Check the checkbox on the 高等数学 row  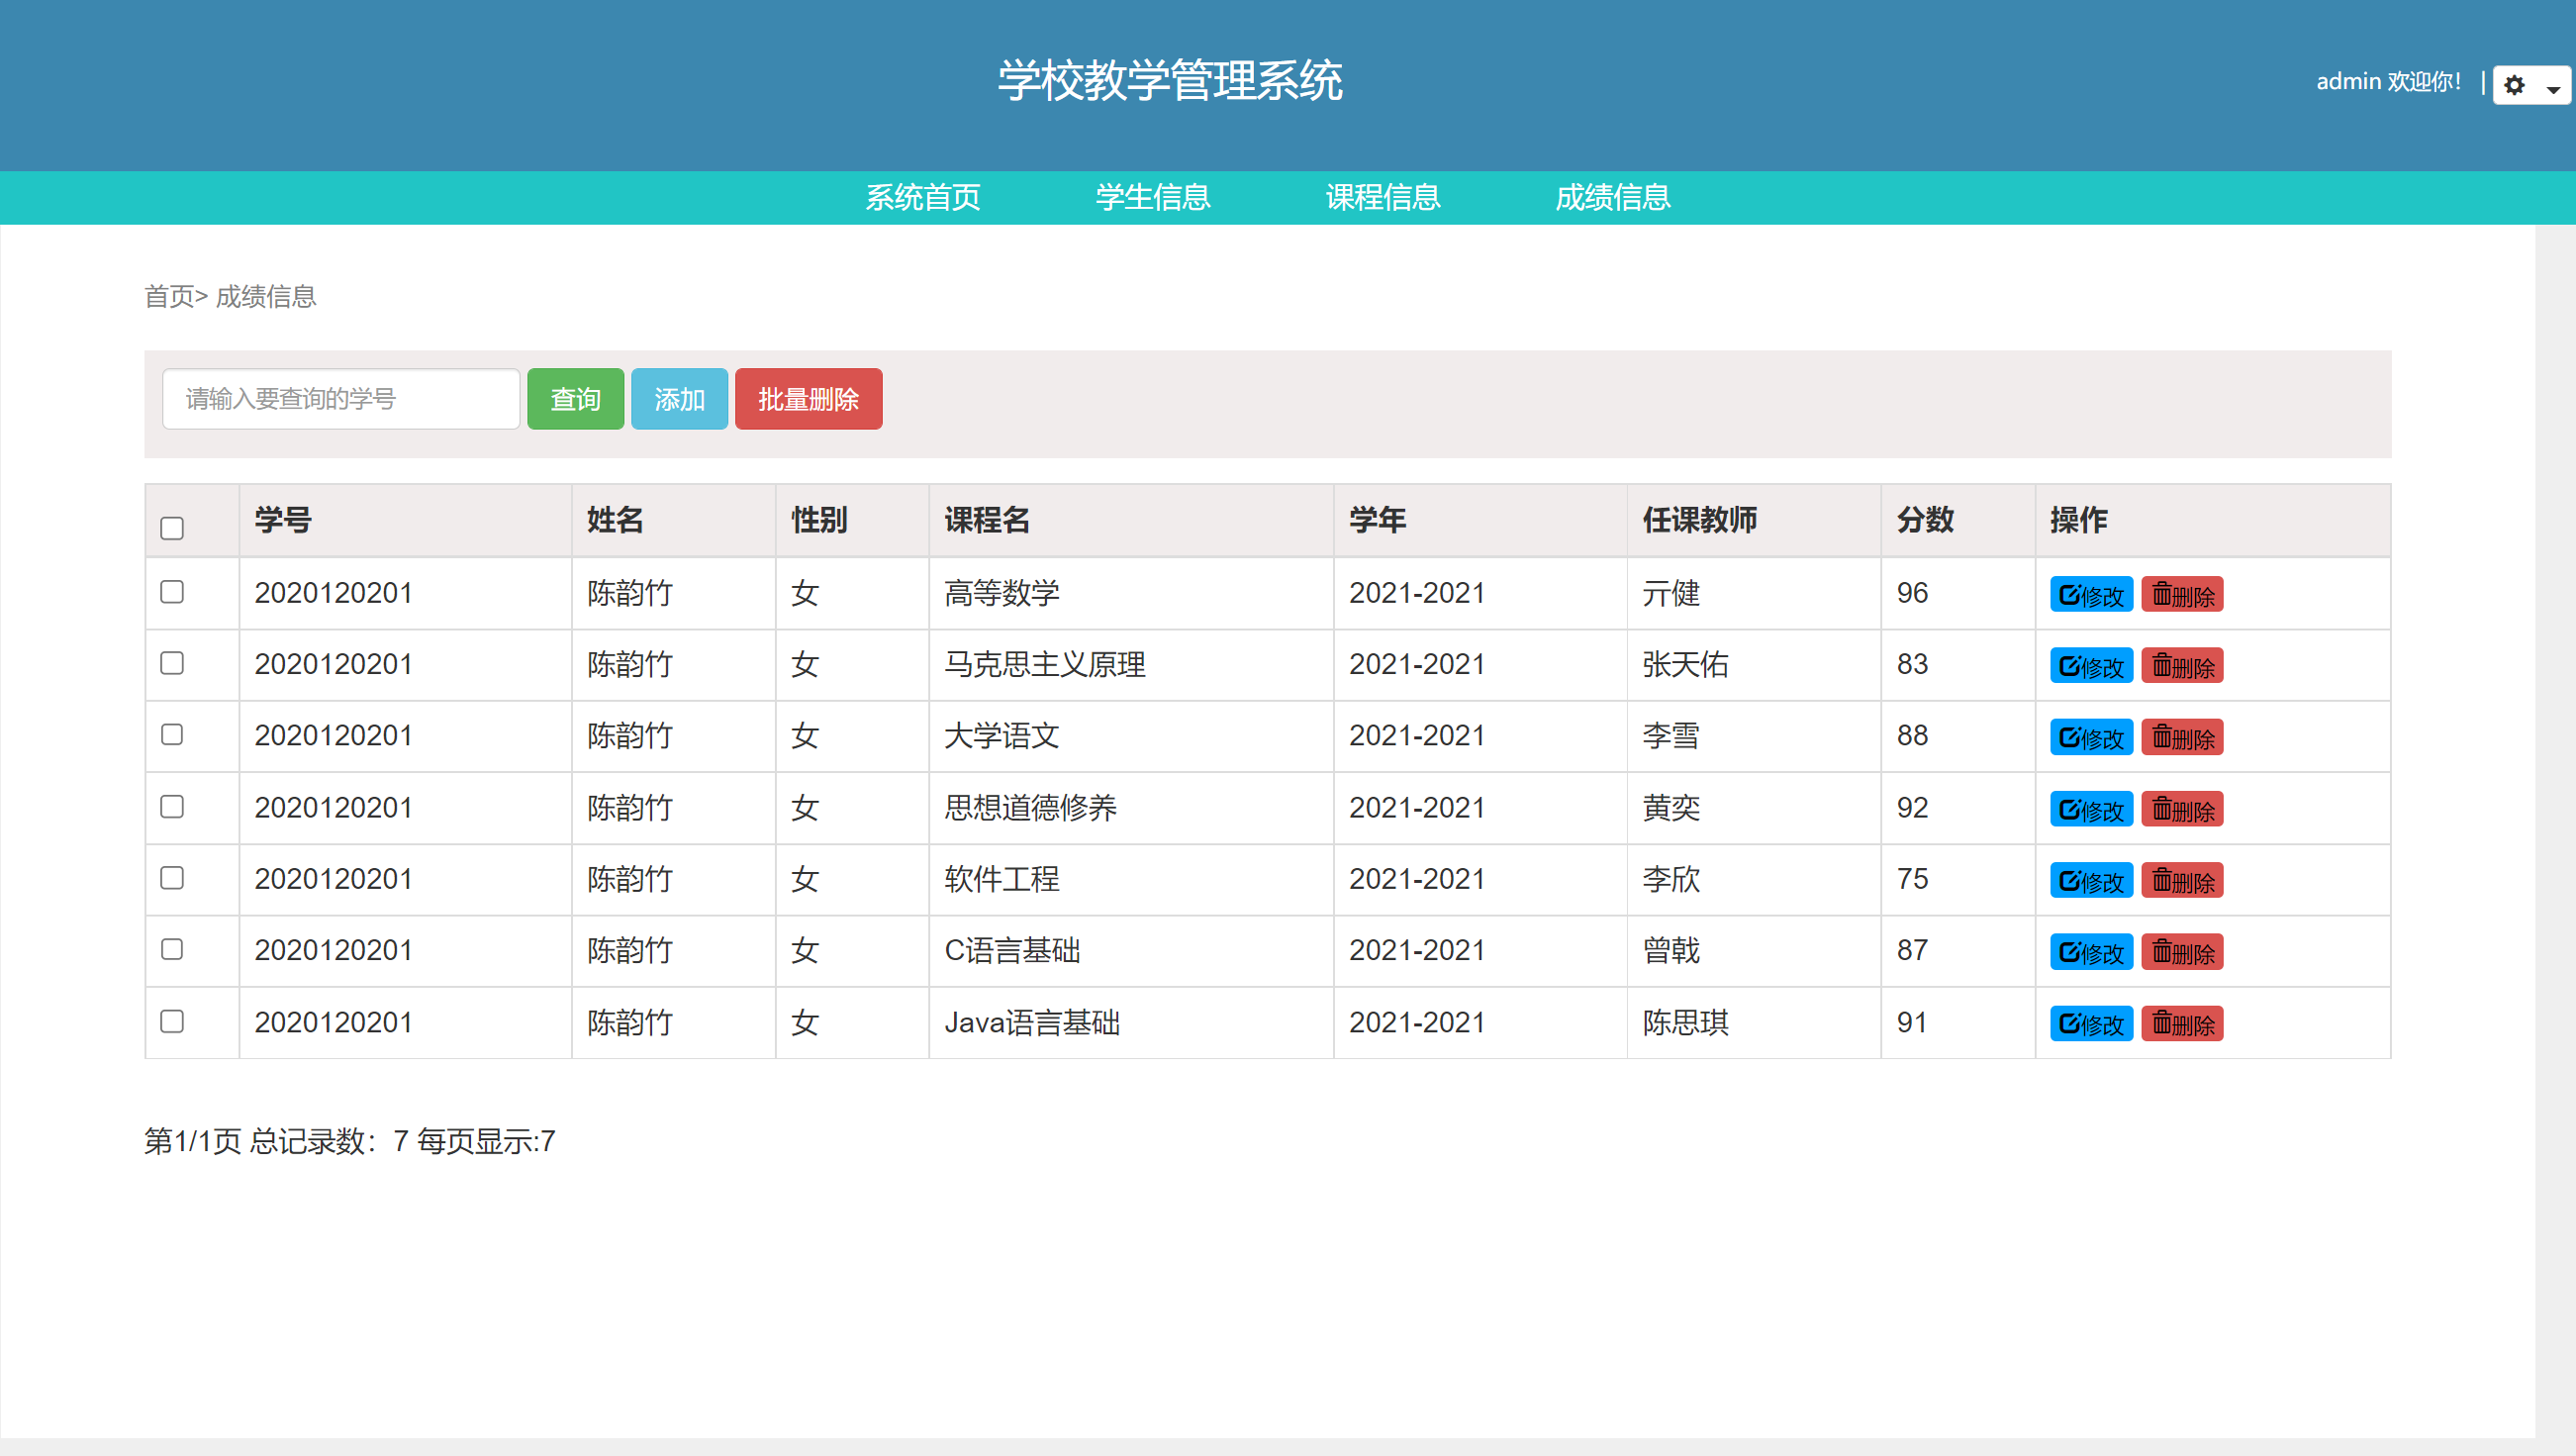click(172, 593)
